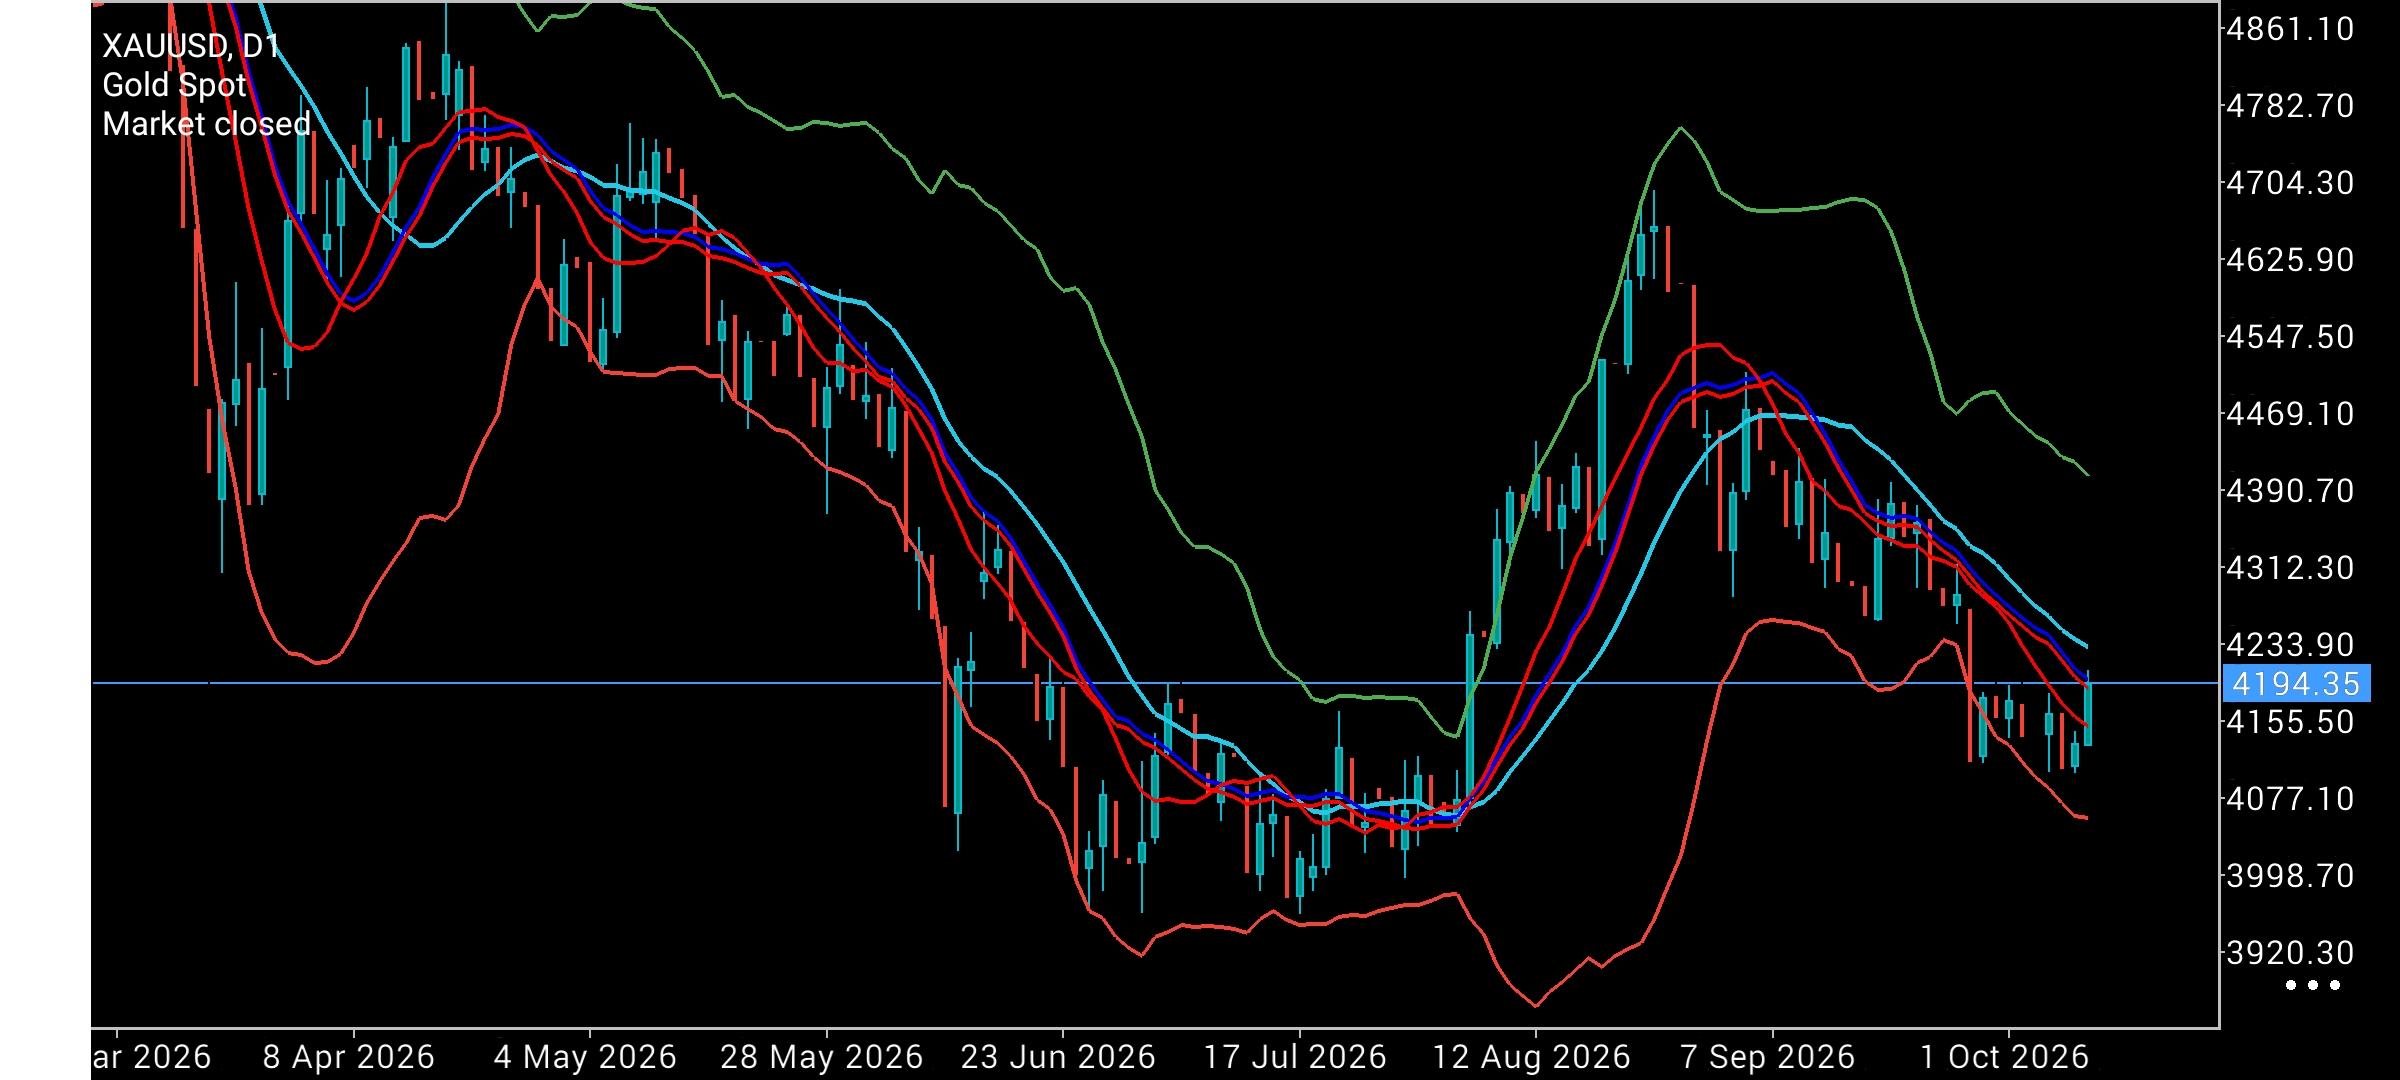This screenshot has height=1080, width=2400.
Task: Select the 12 Aug 2026 date label
Action: [1532, 1057]
